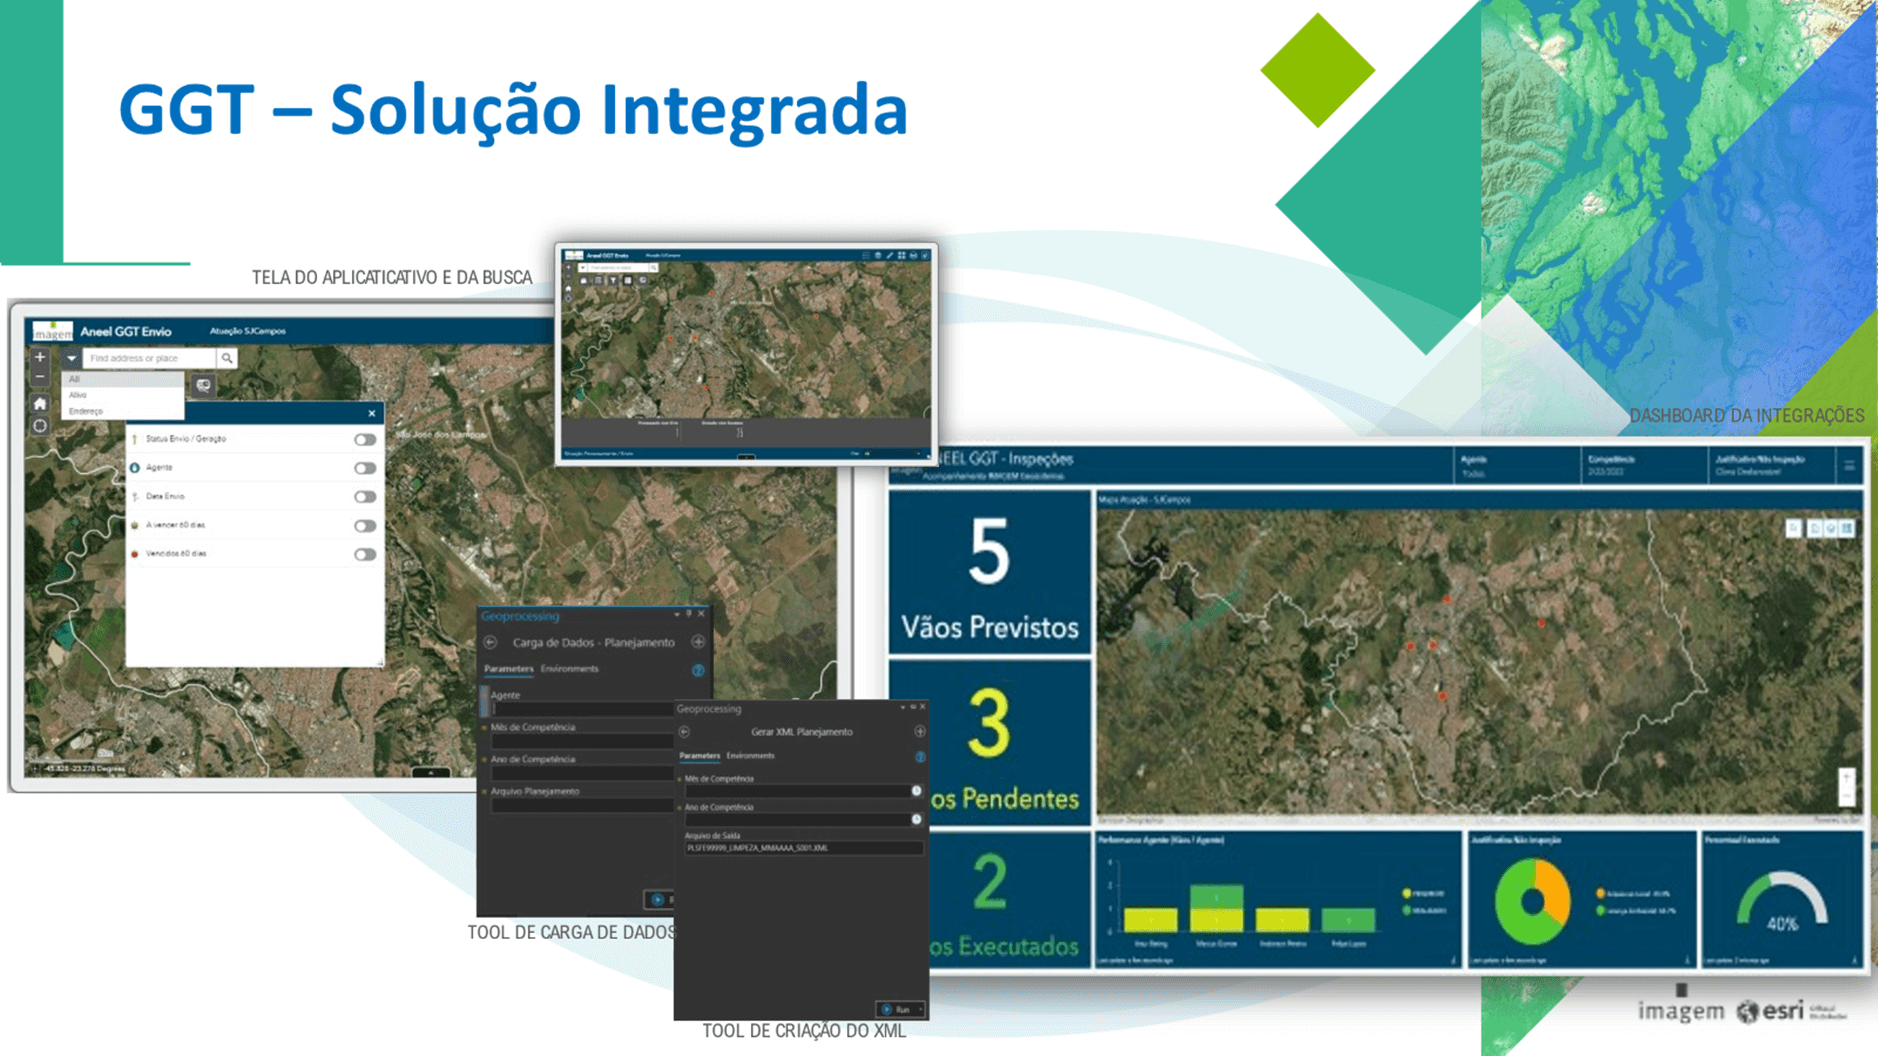Open the Agente selector in dashboard header
This screenshot has width=1878, height=1056.
click(x=1515, y=466)
